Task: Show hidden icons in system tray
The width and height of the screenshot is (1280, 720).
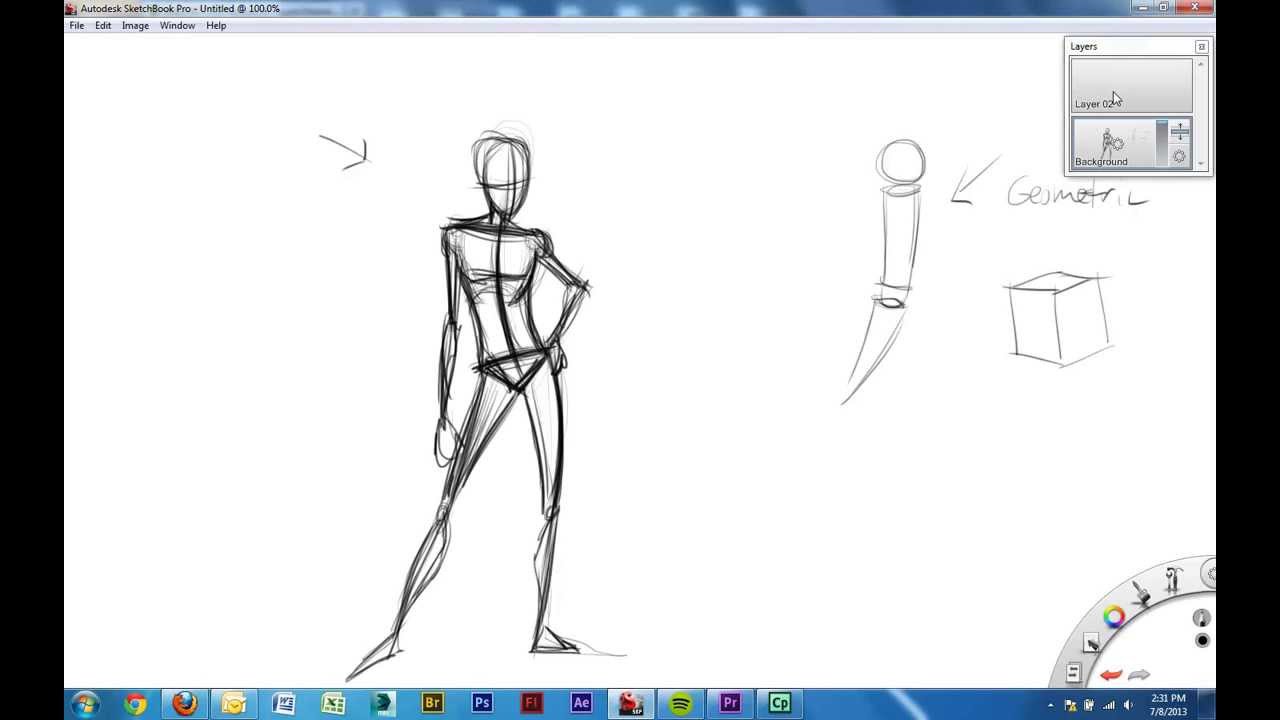Action: click(1050, 705)
